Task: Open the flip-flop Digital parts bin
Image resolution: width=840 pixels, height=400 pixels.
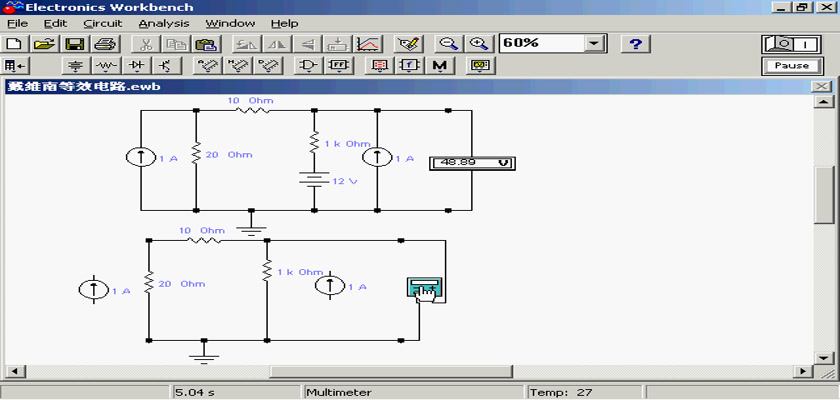Action: coord(339,66)
